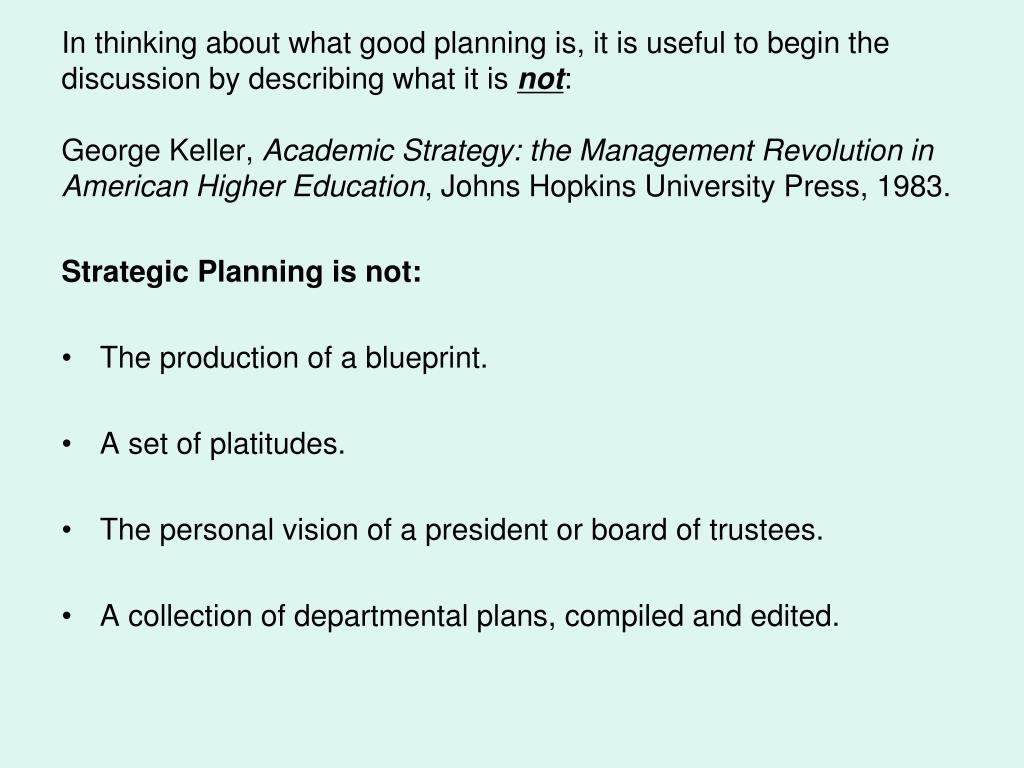
Task: Select "The production of a blueprint." bullet text
Action: pyautogui.click(x=294, y=358)
